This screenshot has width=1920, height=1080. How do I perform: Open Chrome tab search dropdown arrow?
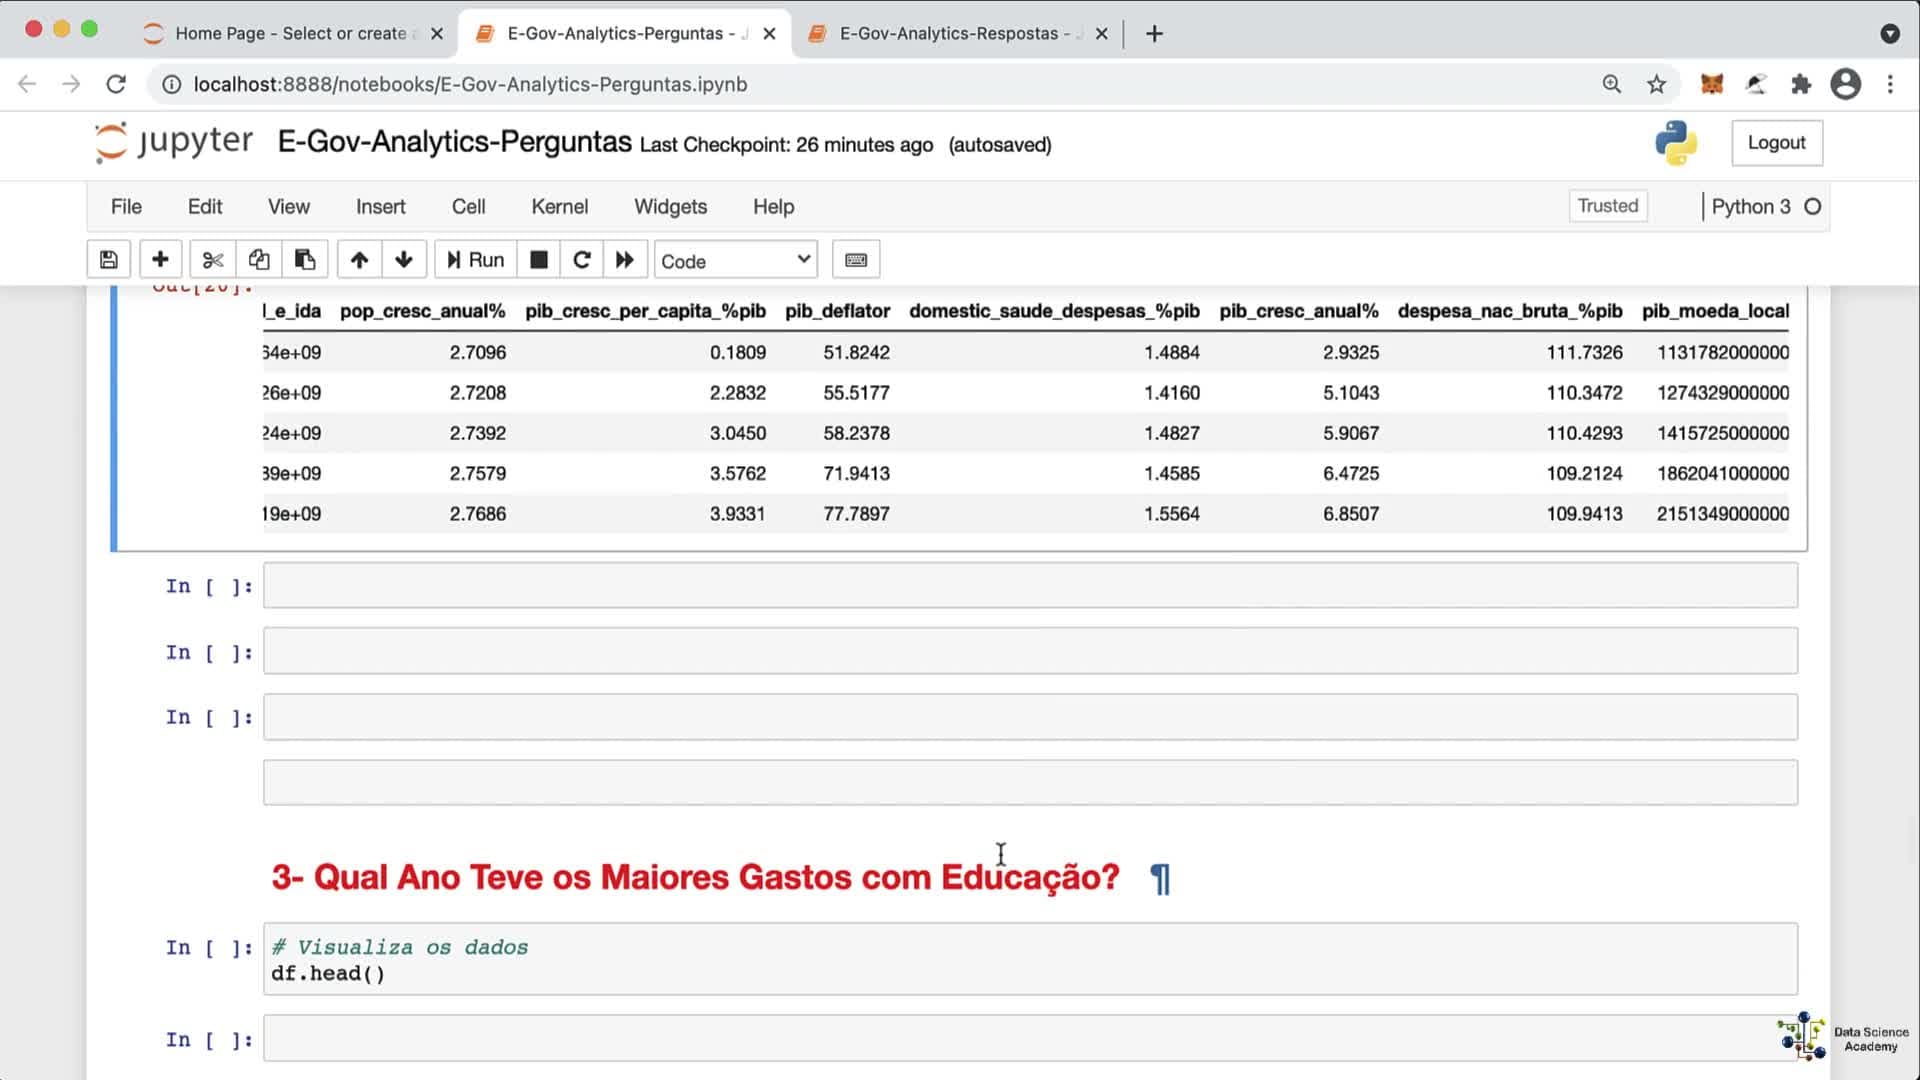pyautogui.click(x=1890, y=34)
